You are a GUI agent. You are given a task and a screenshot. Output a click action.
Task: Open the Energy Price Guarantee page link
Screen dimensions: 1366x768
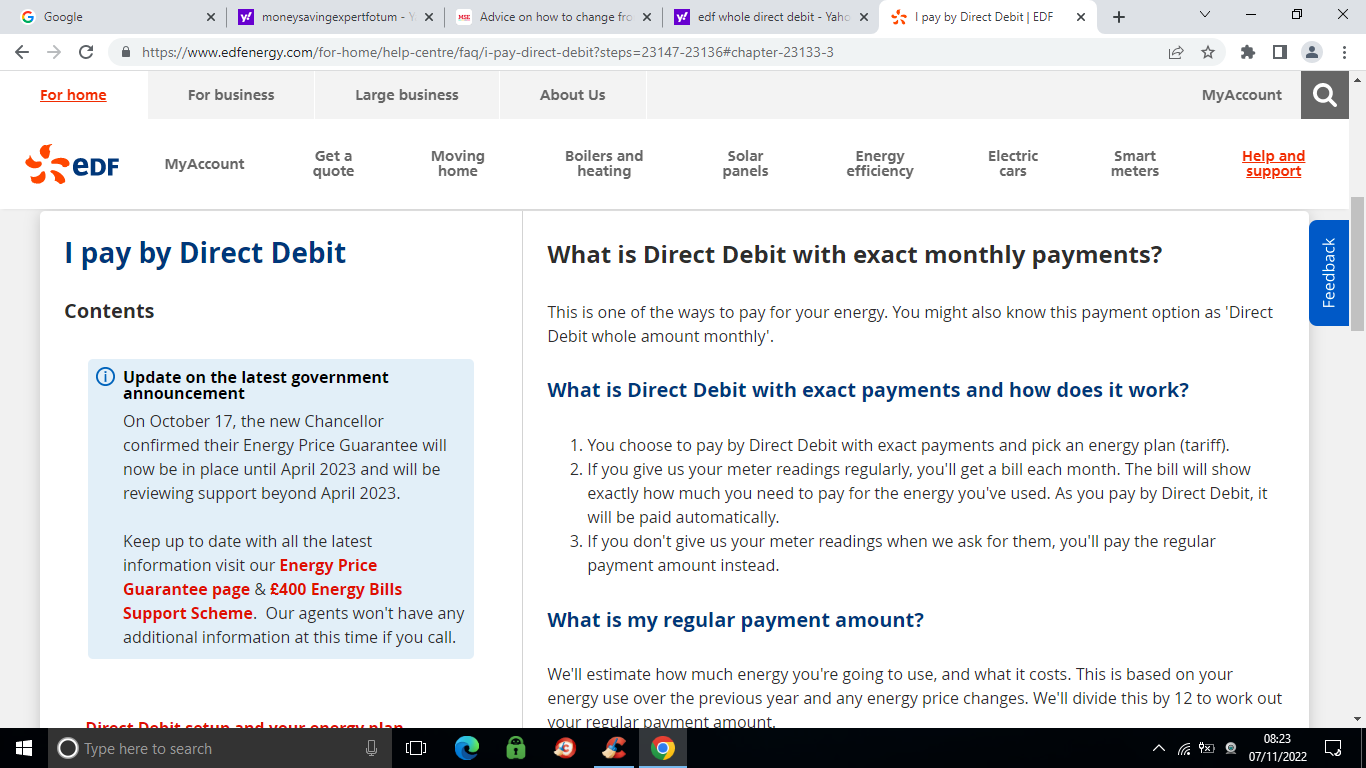pyautogui.click(x=250, y=577)
